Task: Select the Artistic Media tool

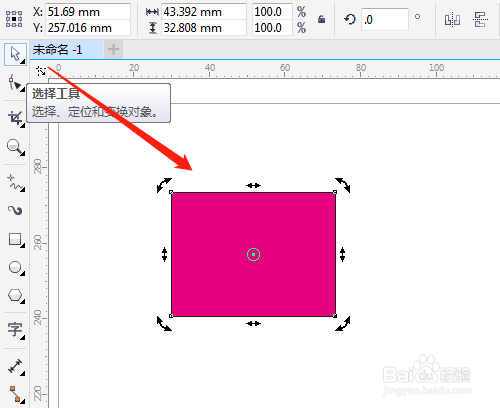Action: coord(15,210)
